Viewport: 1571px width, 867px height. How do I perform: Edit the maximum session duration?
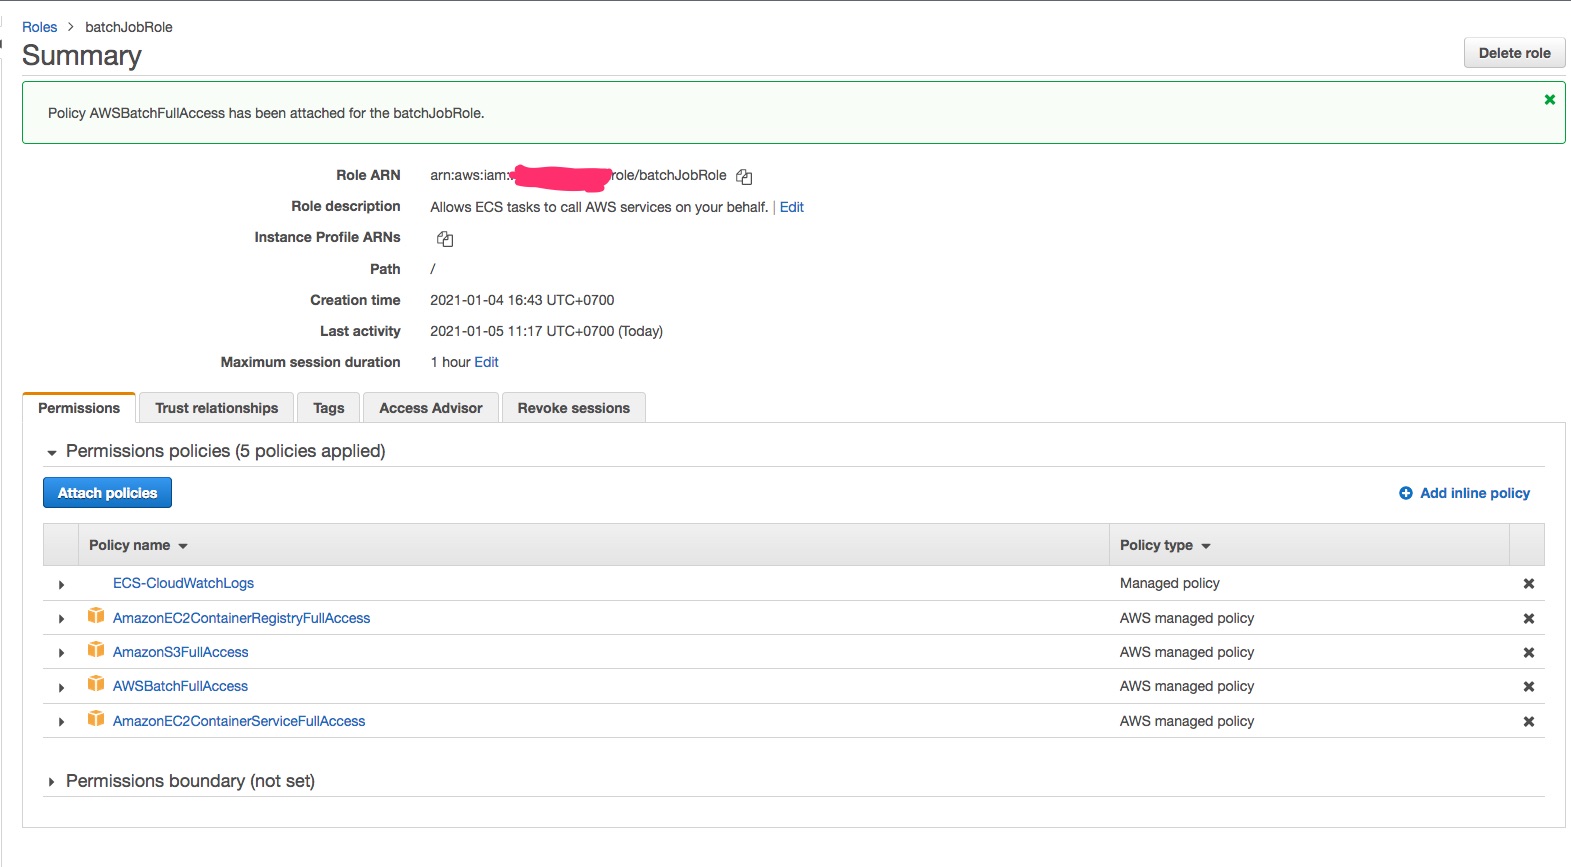[486, 362]
